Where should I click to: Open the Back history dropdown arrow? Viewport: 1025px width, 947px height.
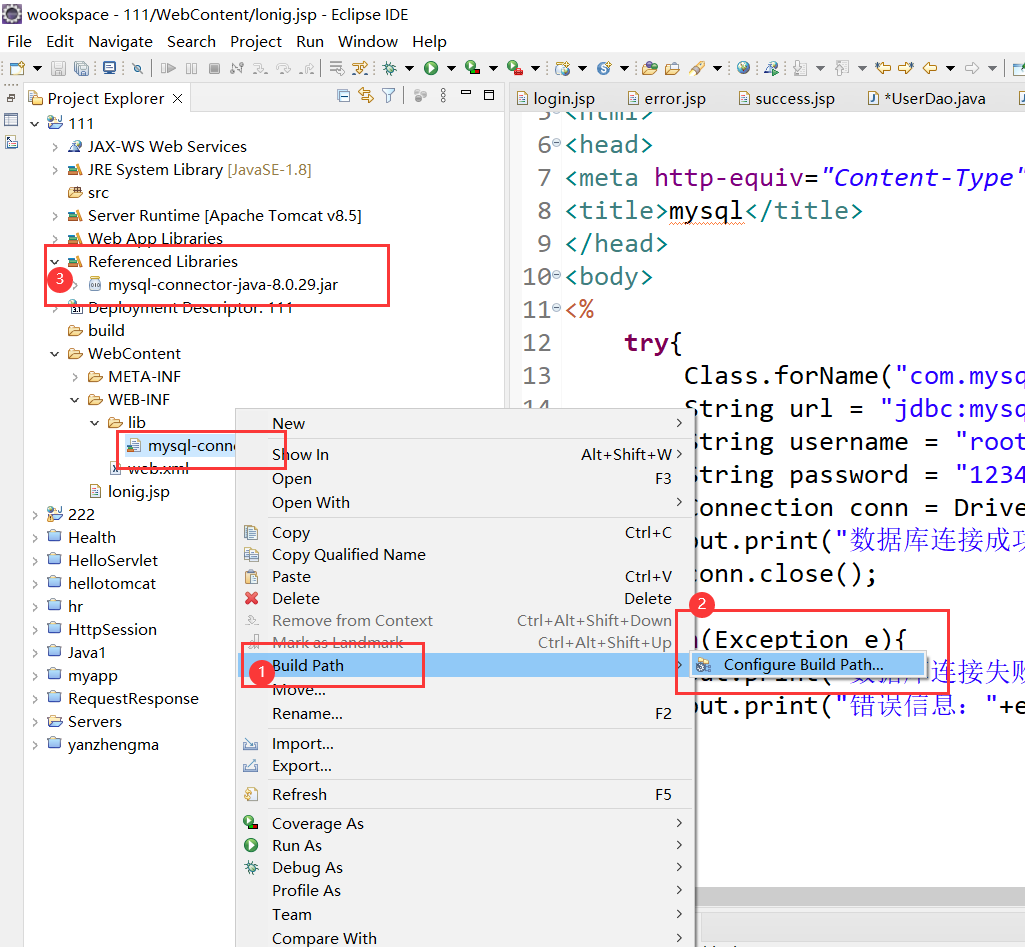coord(950,68)
